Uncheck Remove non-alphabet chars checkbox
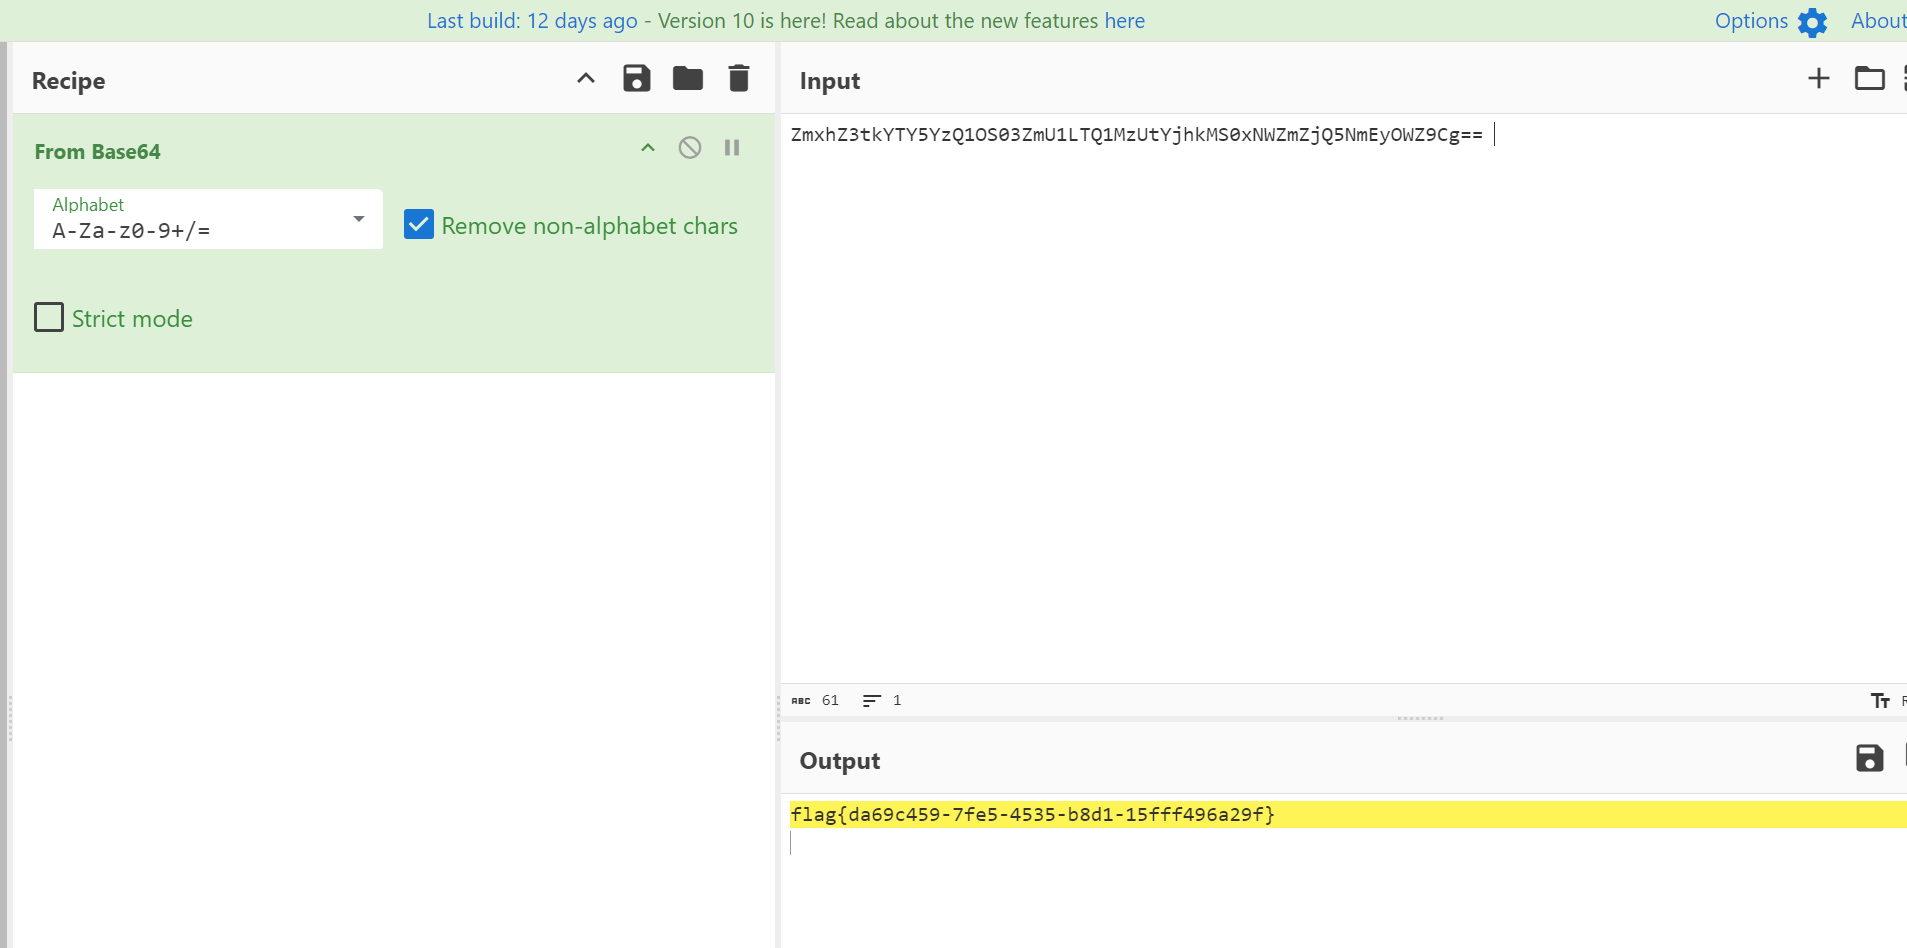The height and width of the screenshot is (948, 1907). 419,224
